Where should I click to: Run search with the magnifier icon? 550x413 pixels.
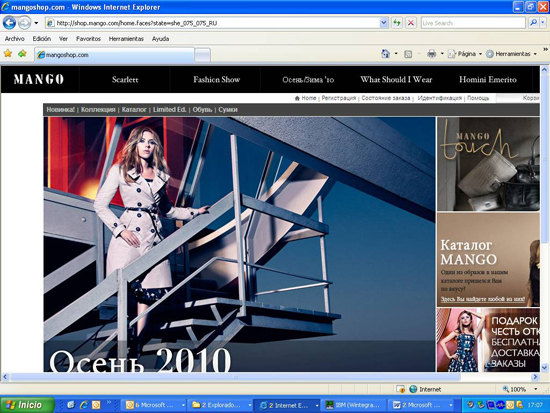533,23
